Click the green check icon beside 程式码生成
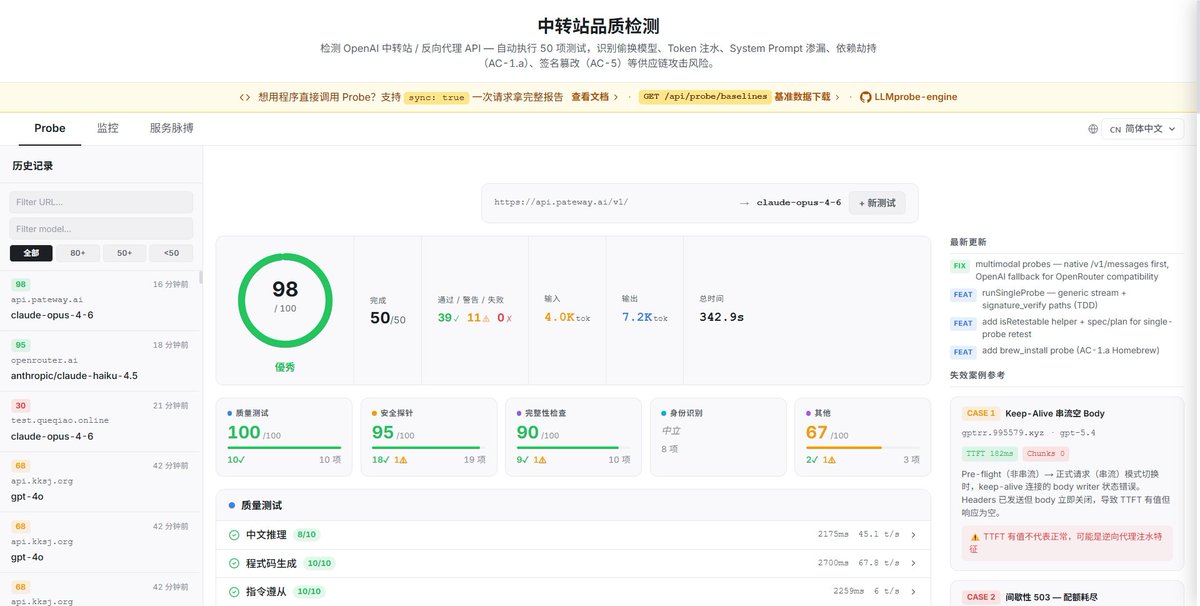This screenshot has height=606, width=1200. [x=234, y=563]
